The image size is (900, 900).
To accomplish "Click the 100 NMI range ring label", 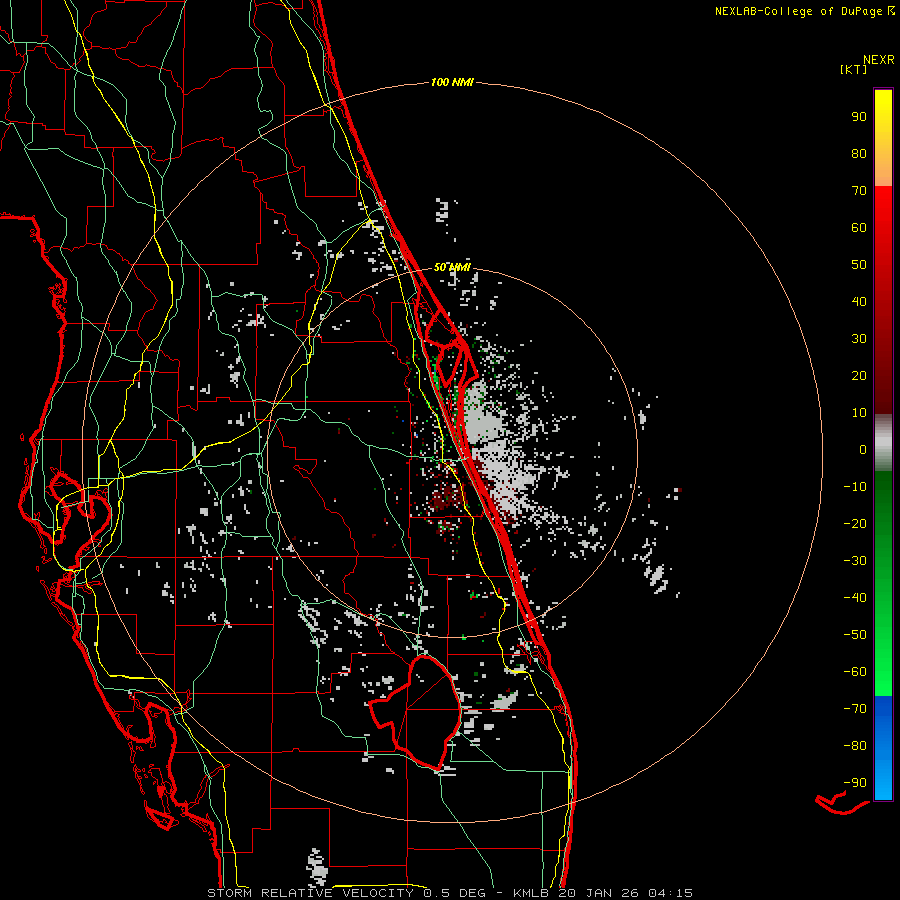I will click(x=452, y=83).
